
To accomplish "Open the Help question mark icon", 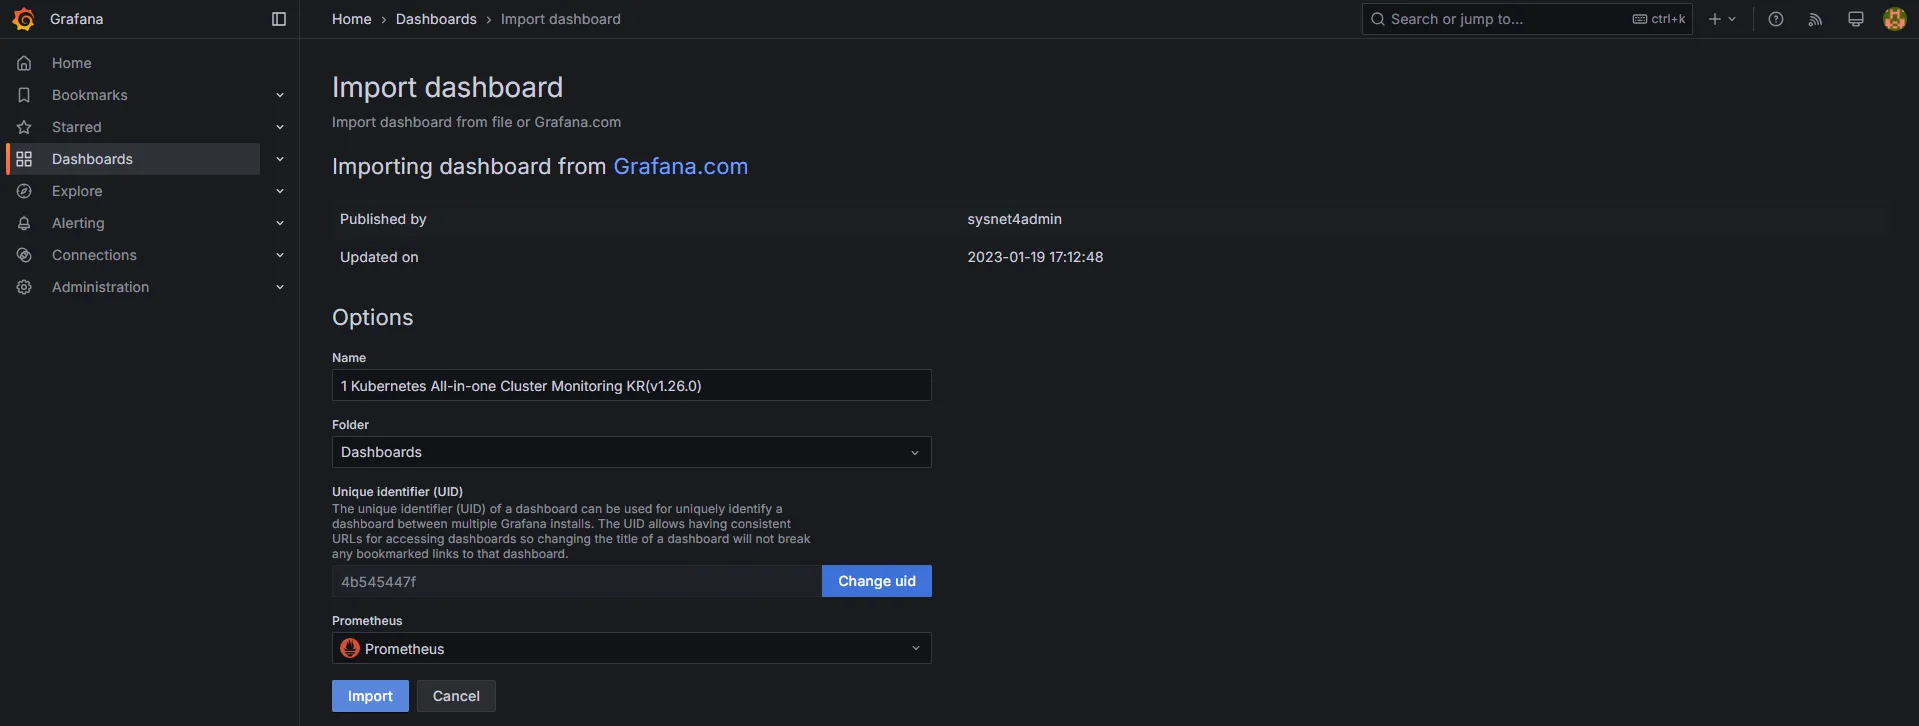I will point(1776,19).
